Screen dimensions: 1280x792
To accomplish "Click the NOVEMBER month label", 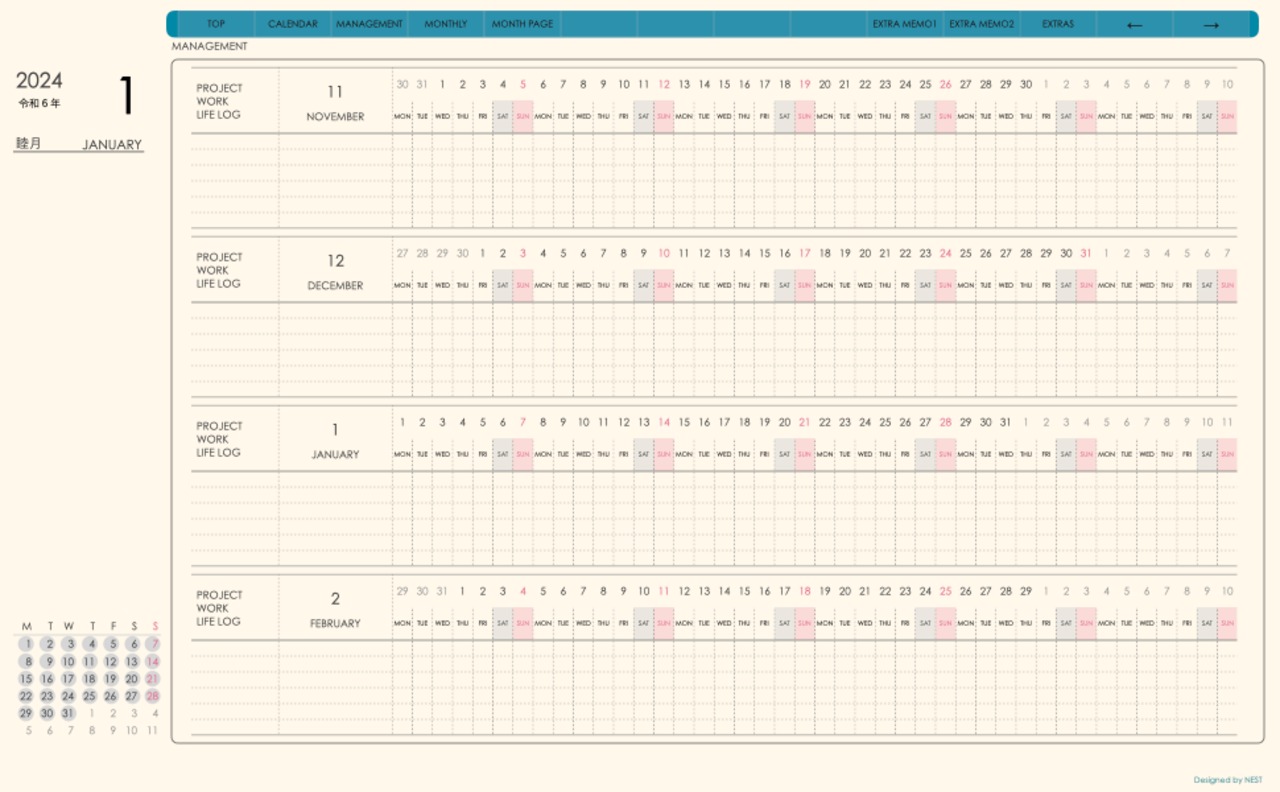I will [335, 117].
